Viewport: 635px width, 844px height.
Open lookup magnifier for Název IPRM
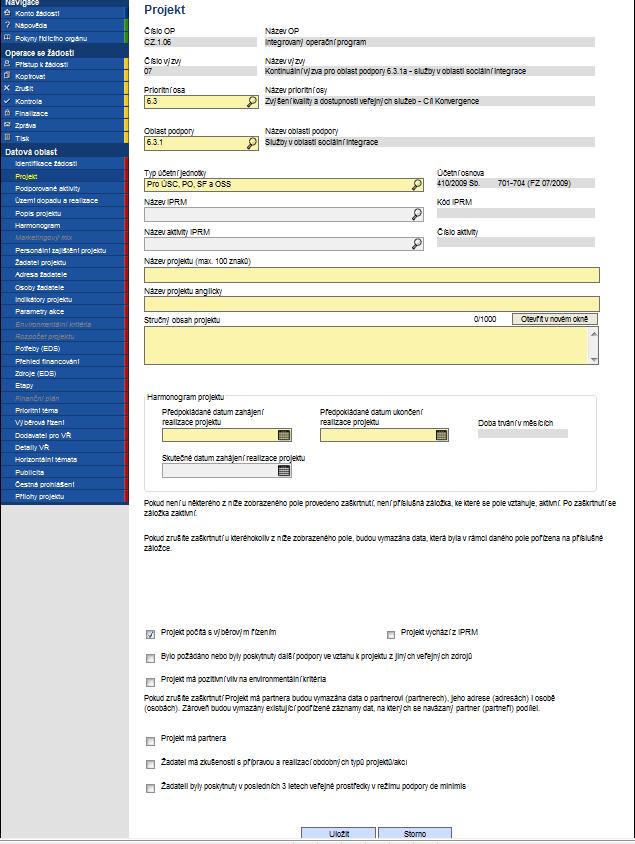click(x=417, y=214)
